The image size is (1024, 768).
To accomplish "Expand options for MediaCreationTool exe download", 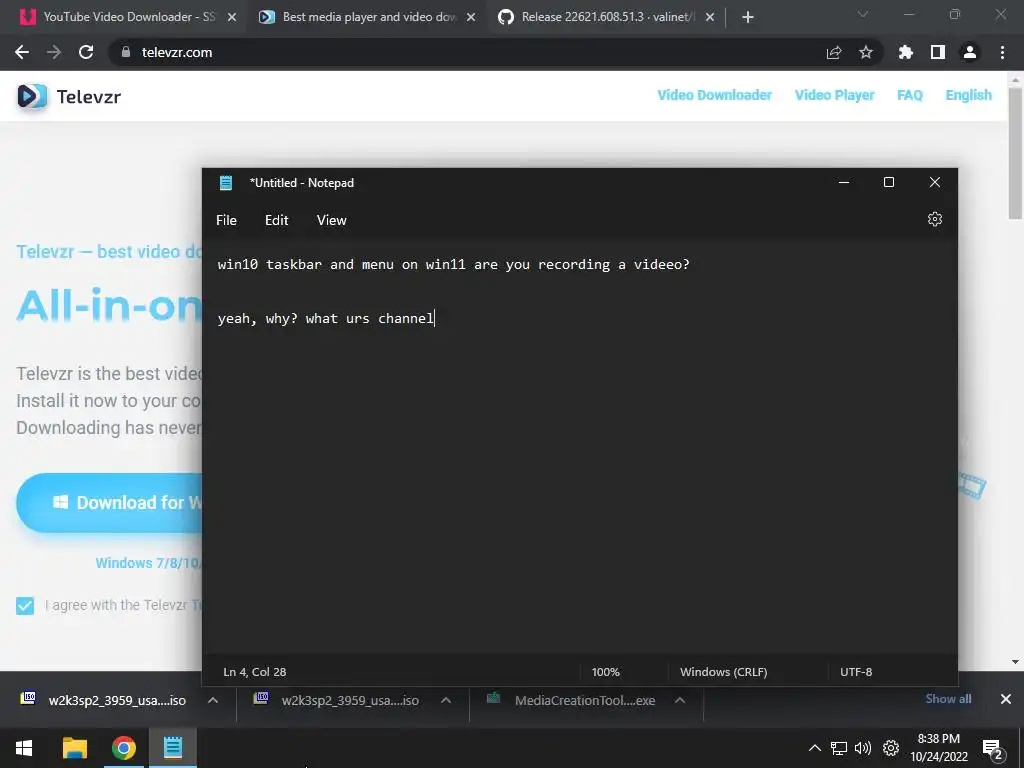I will tap(679, 700).
